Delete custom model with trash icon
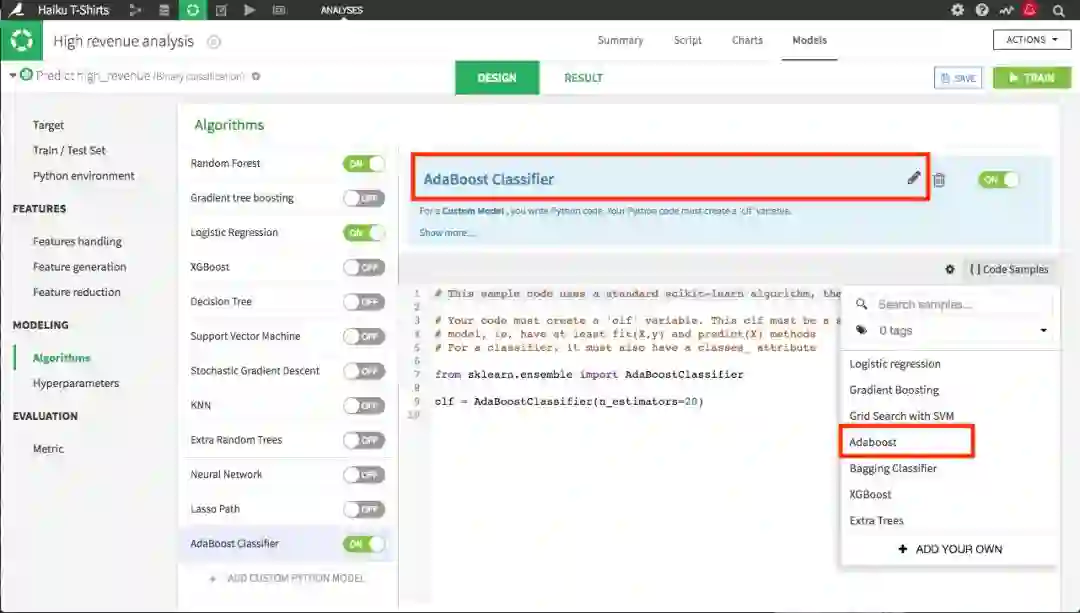 pos(939,180)
